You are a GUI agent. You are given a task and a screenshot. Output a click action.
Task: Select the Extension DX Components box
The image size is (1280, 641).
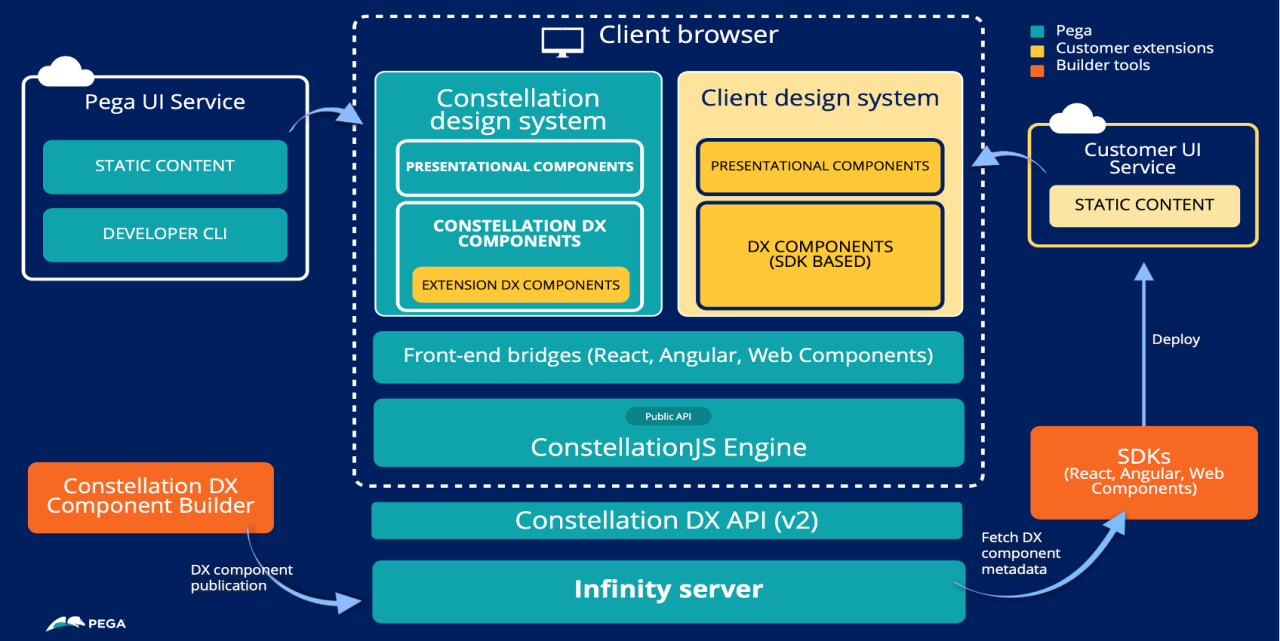tap(521, 285)
